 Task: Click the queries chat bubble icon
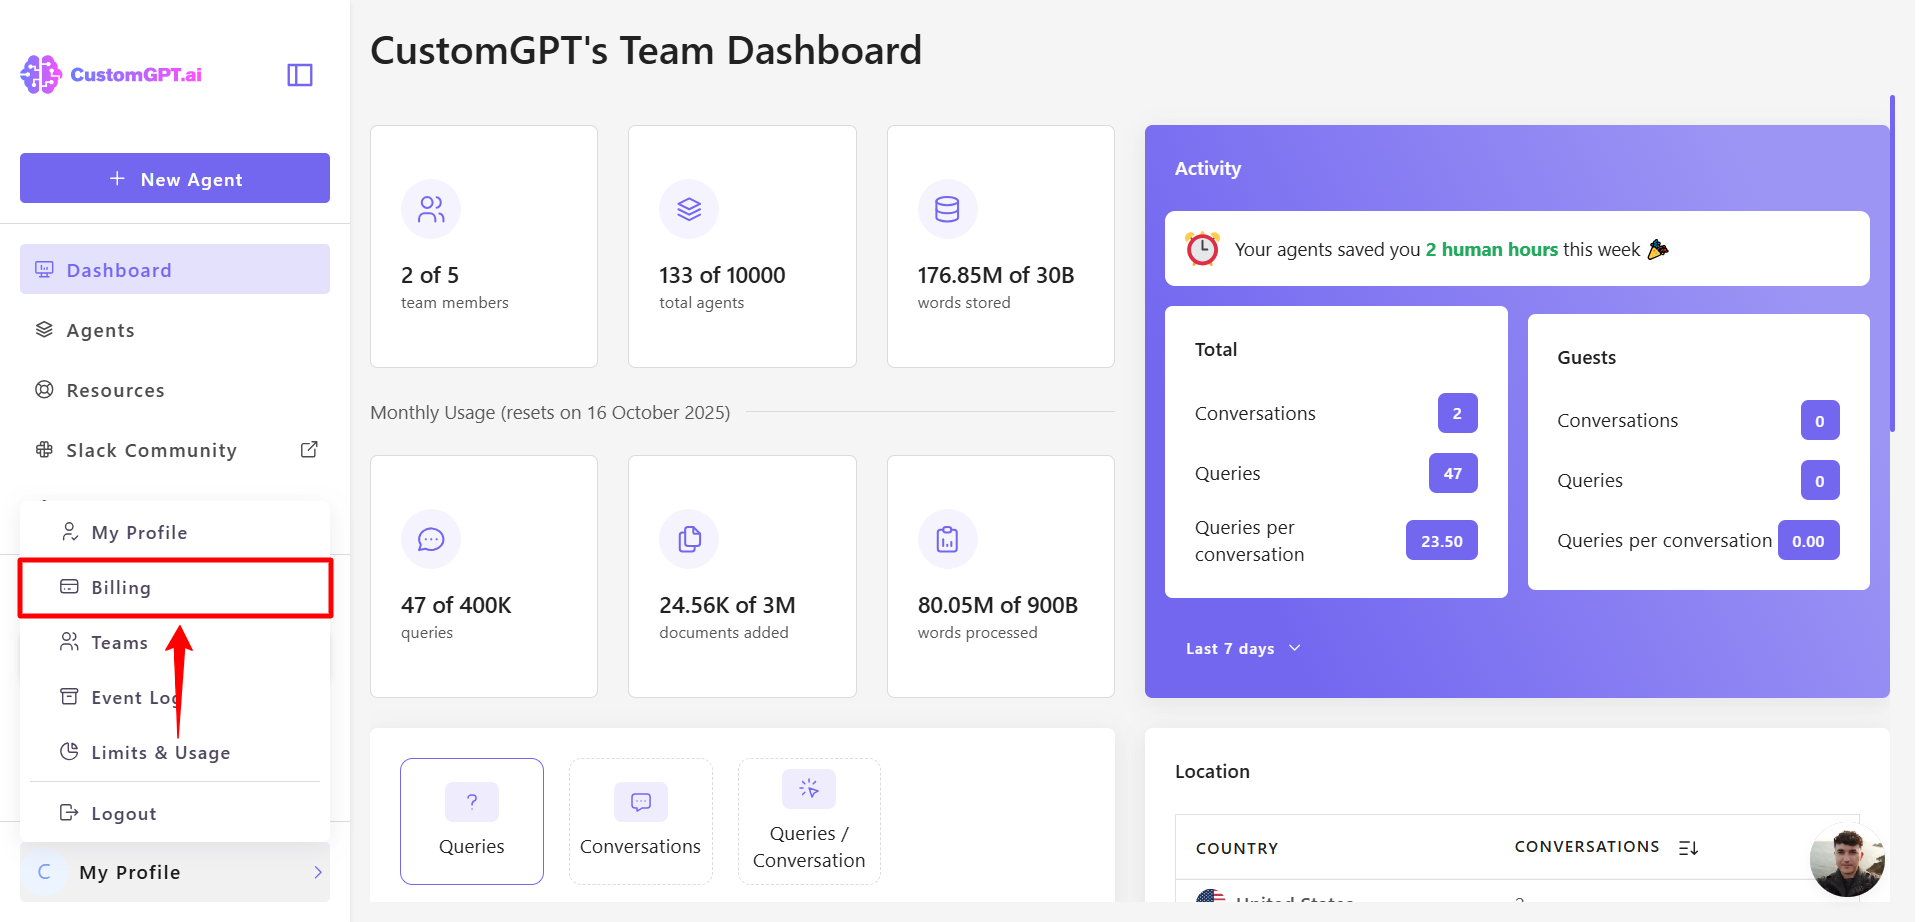431,539
